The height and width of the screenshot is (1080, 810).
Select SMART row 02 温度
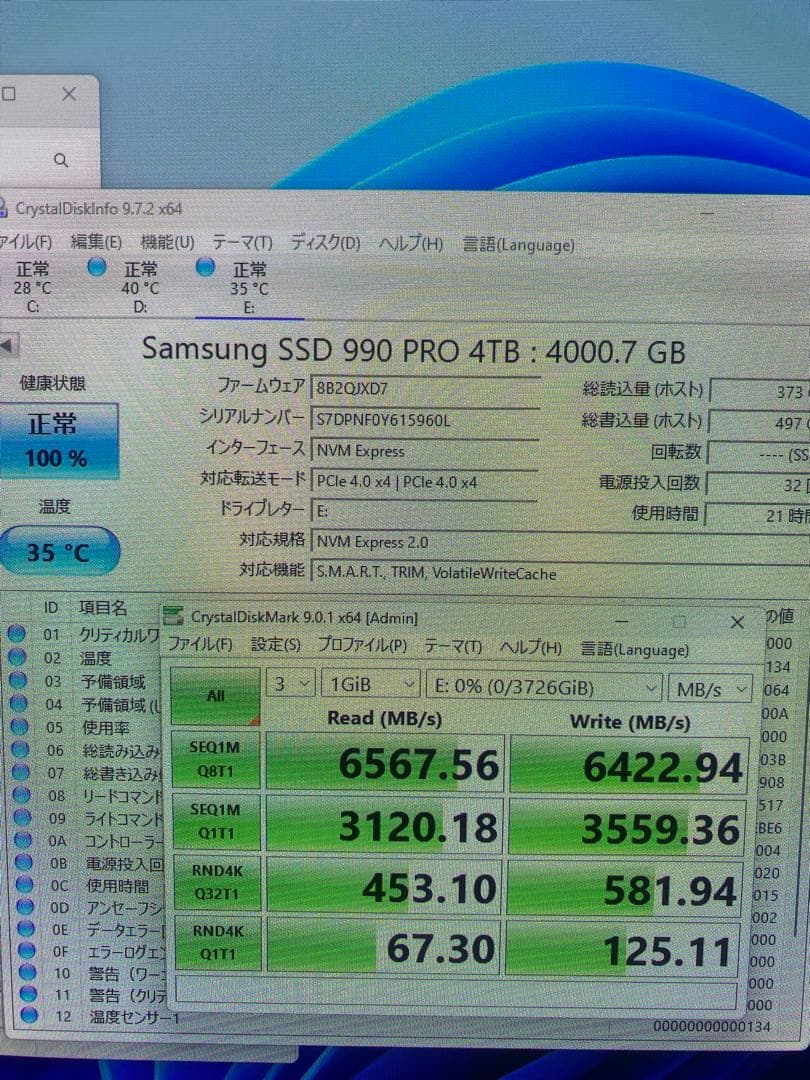pyautogui.click(x=83, y=657)
